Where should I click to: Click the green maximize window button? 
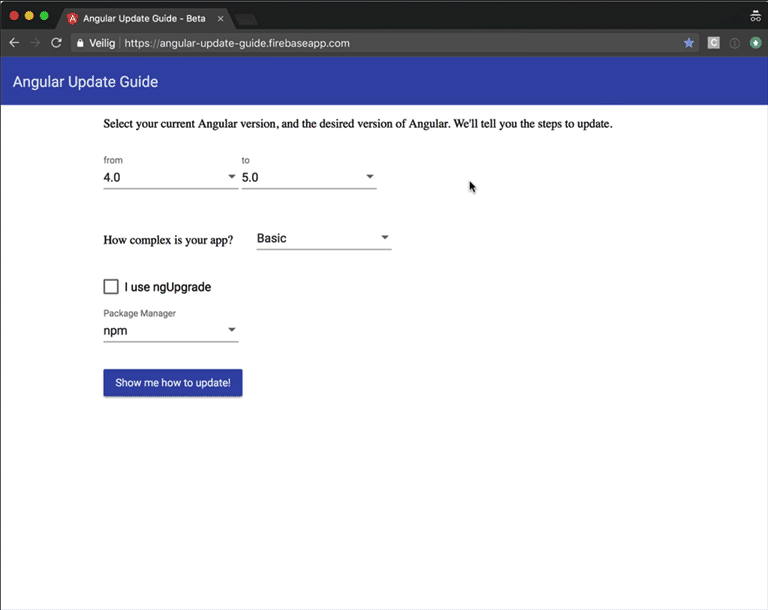coord(44,16)
